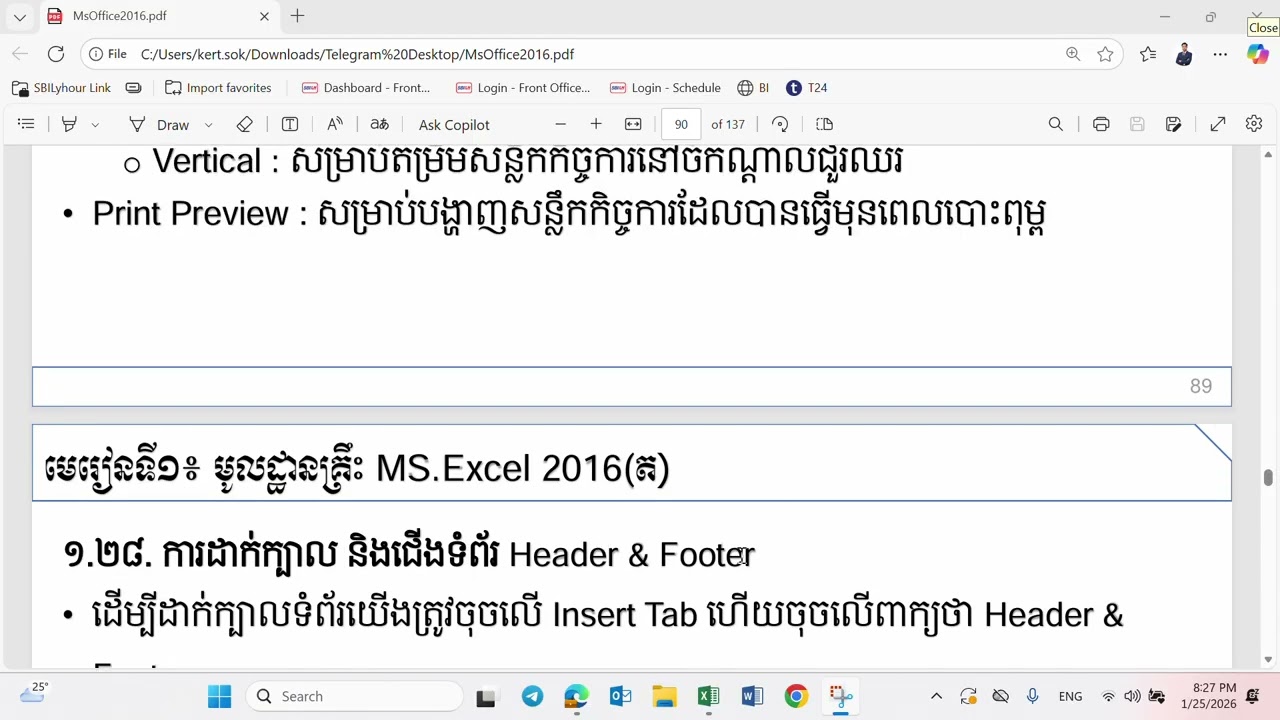This screenshot has height=720, width=1280.
Task: Refresh the current page
Action: pos(56,54)
